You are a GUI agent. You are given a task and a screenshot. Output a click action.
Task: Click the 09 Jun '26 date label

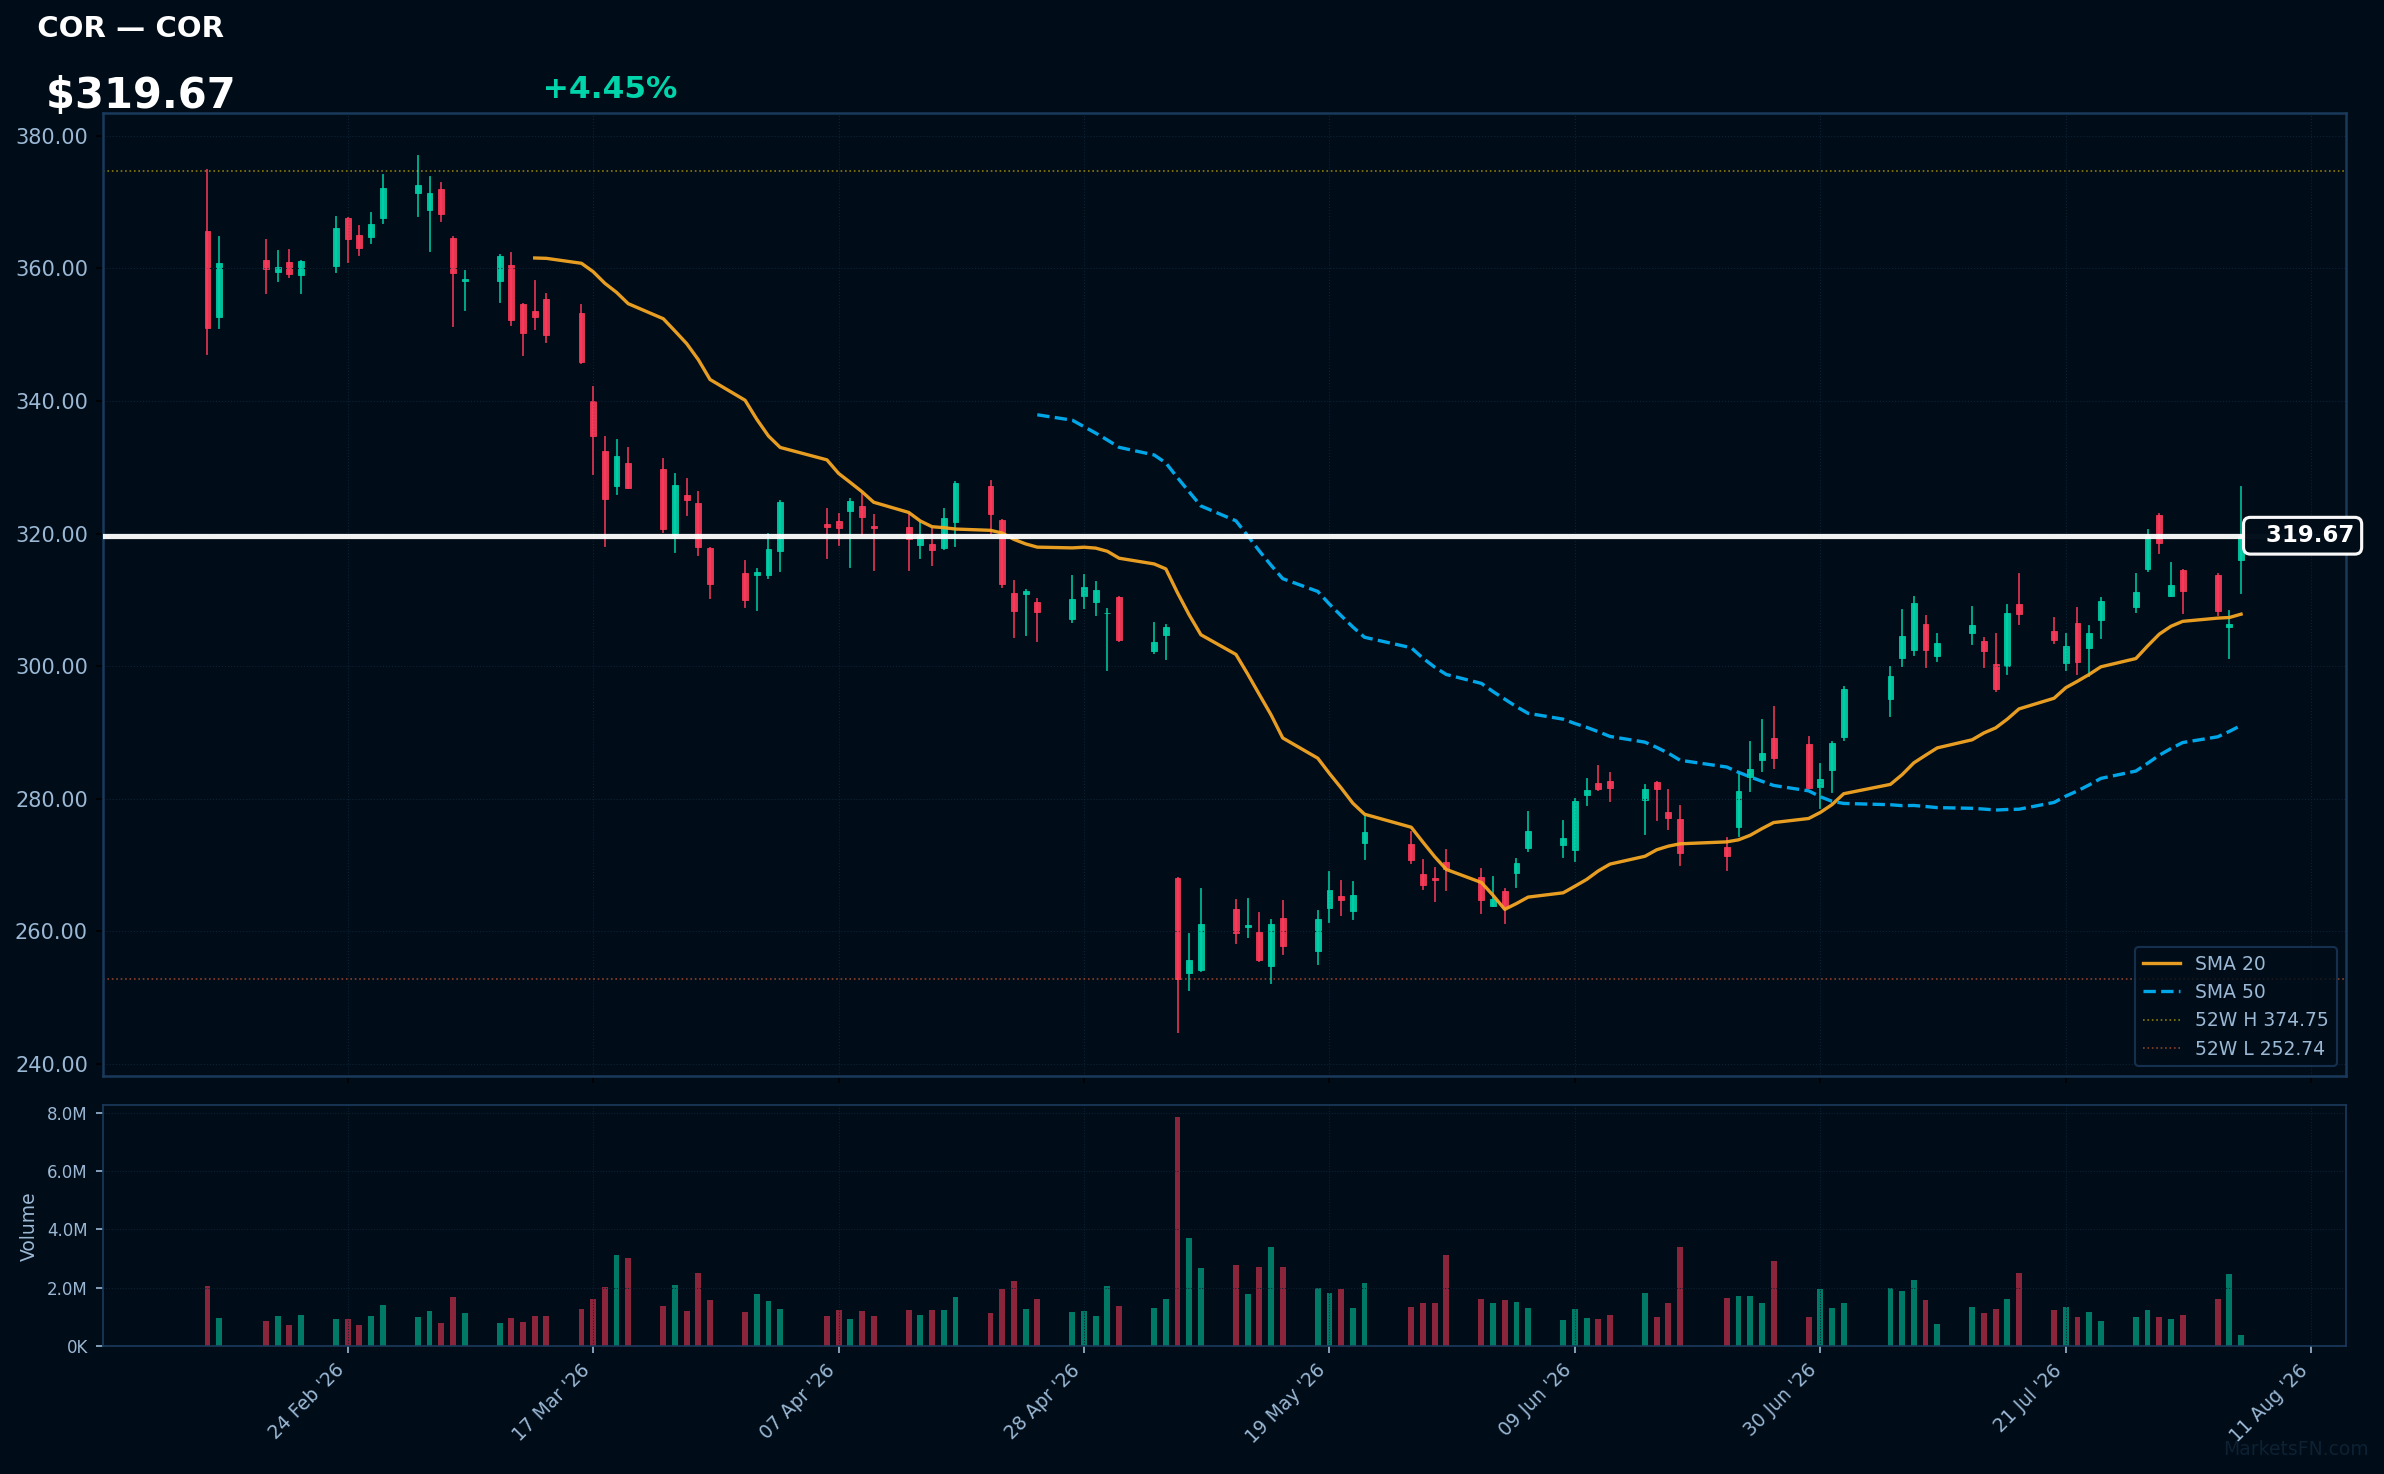point(1534,1401)
